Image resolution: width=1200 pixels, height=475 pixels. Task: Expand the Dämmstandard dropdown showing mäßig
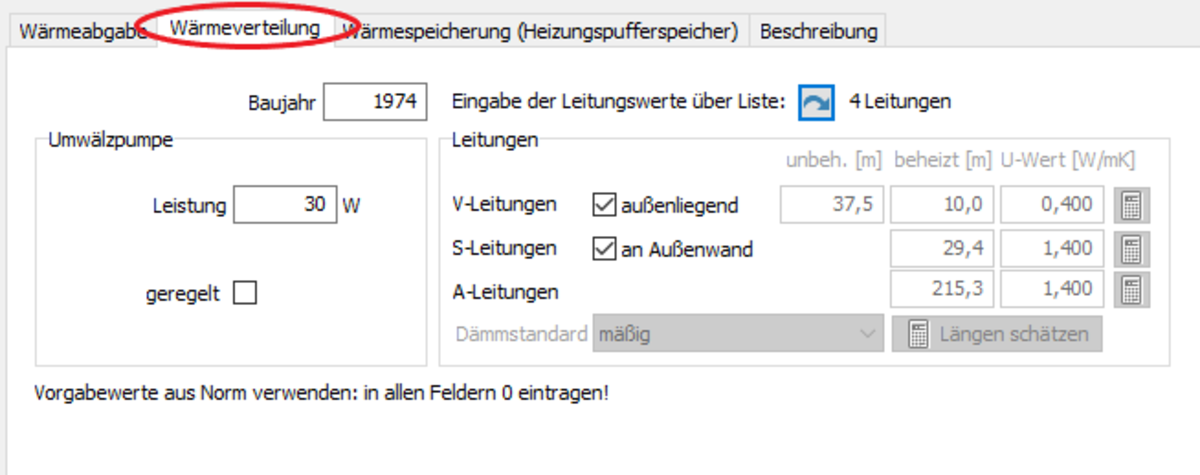point(738,334)
